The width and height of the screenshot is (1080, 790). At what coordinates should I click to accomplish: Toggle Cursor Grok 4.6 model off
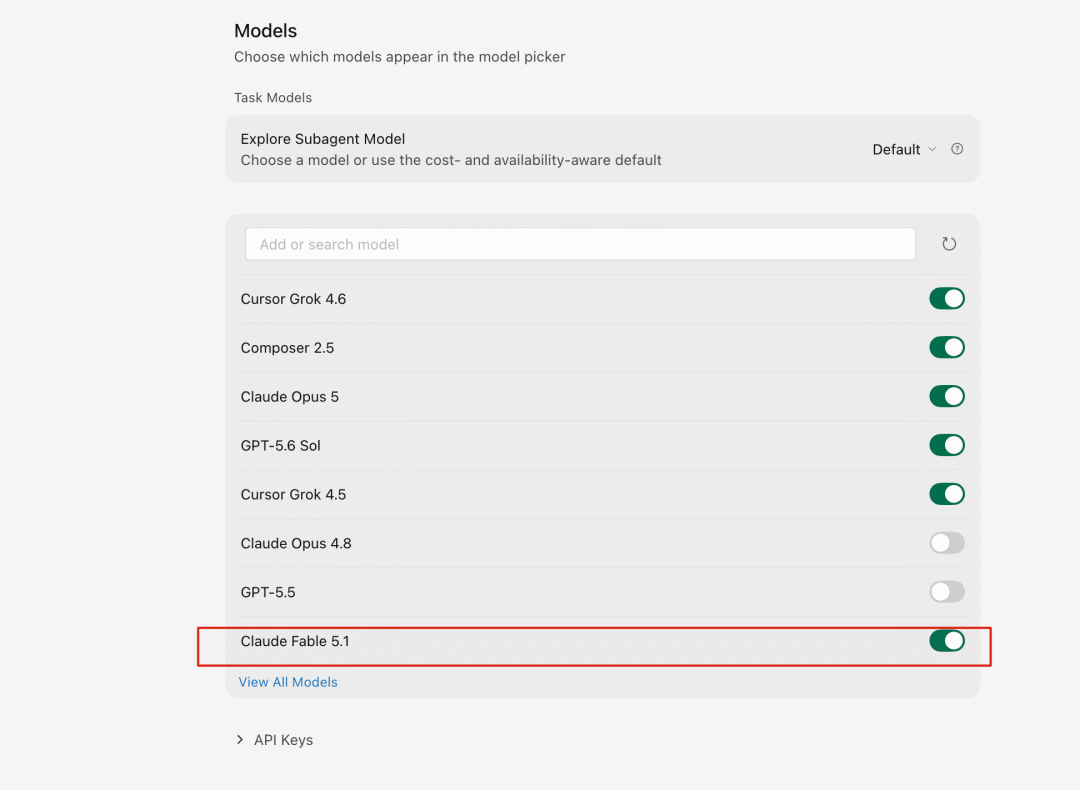pyautogui.click(x=946, y=299)
